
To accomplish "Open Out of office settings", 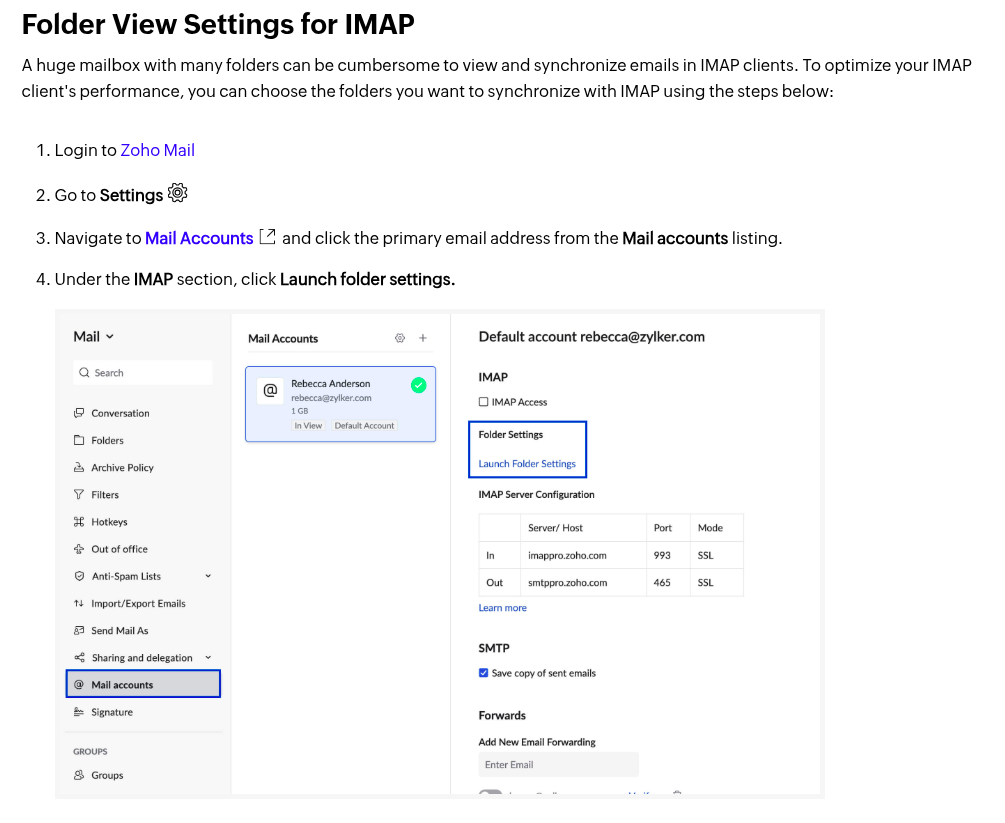I will tap(119, 549).
